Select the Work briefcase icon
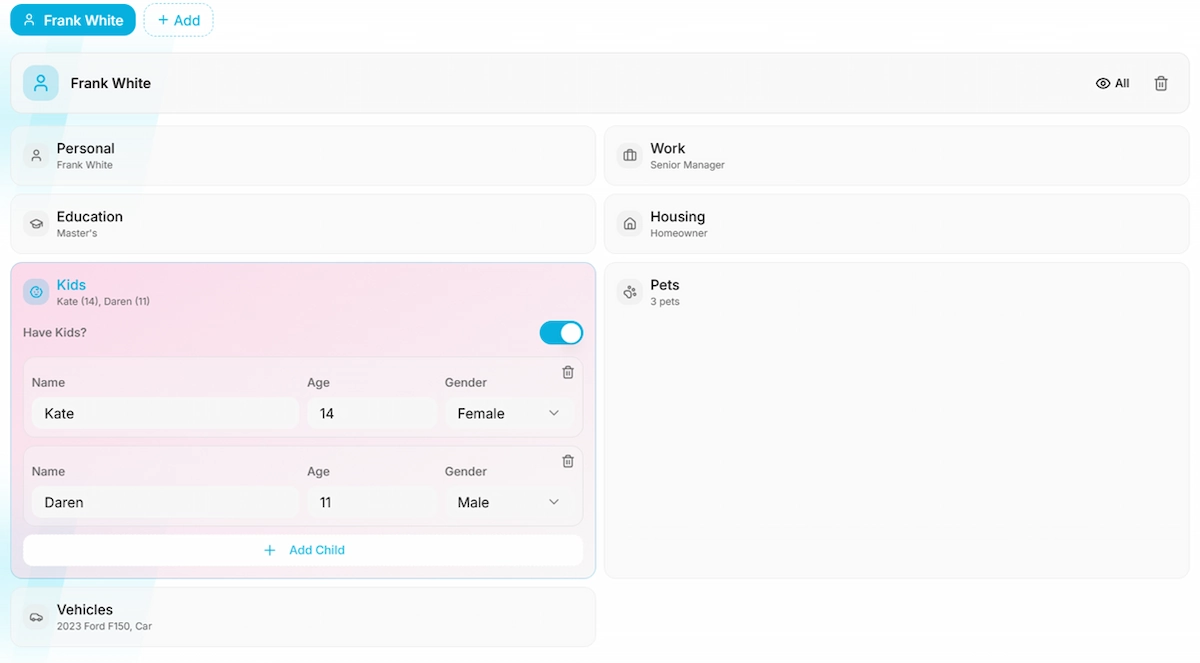The height and width of the screenshot is (663, 1200). (x=629, y=156)
